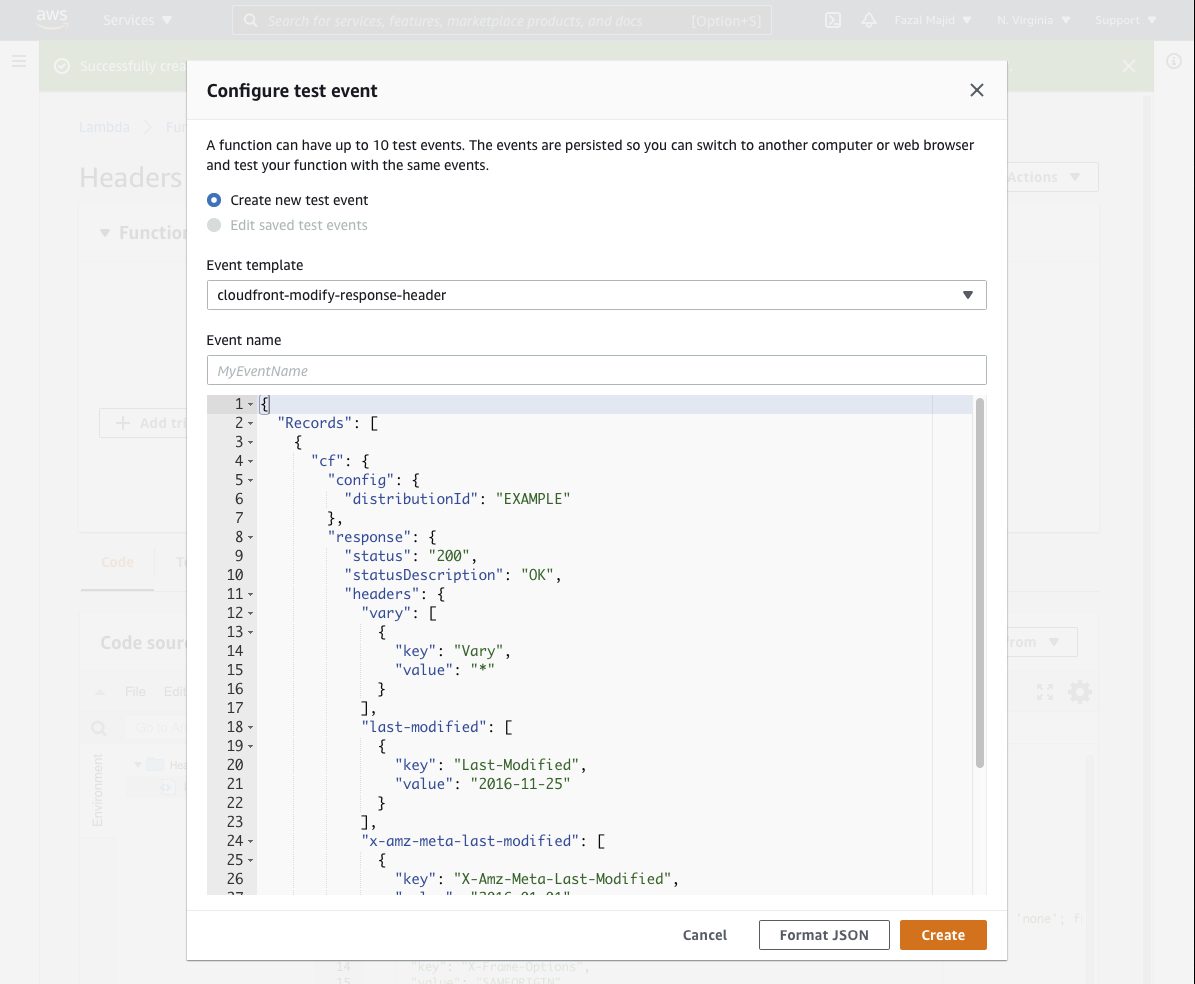
Task: Collapse the "response" JSON block on line 8
Action: click(x=250, y=537)
